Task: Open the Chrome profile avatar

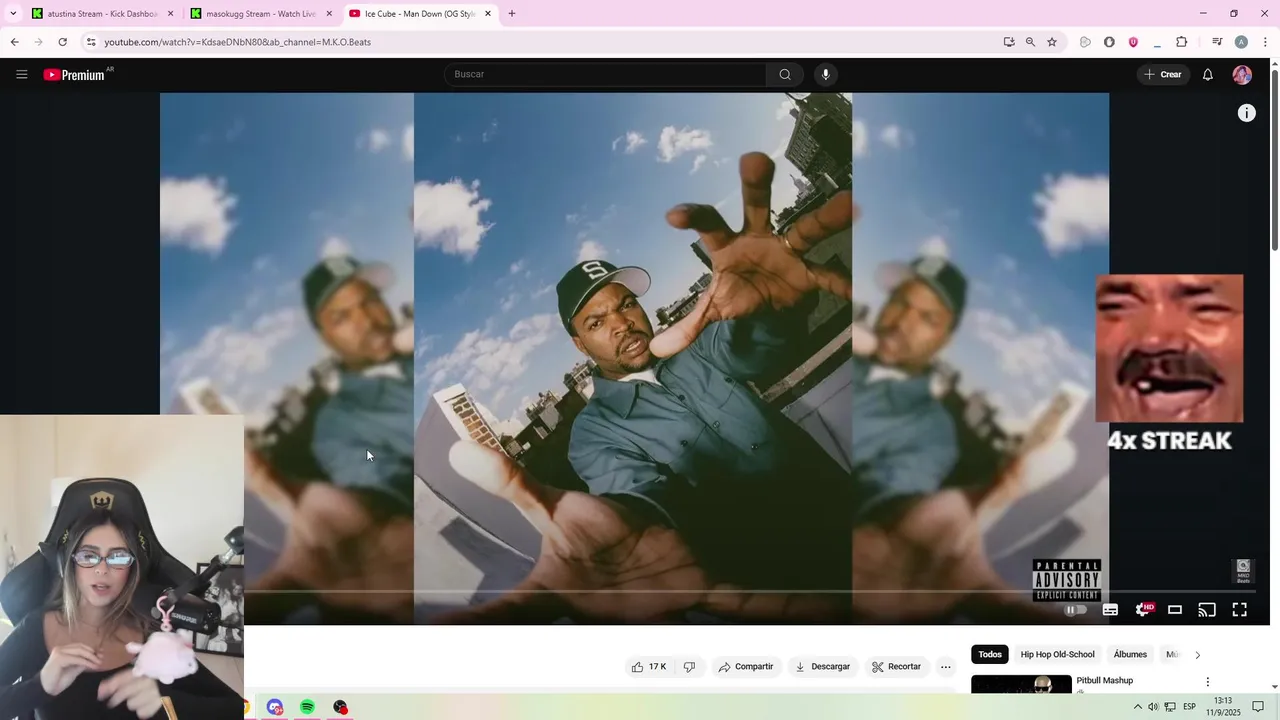Action: tap(1241, 42)
